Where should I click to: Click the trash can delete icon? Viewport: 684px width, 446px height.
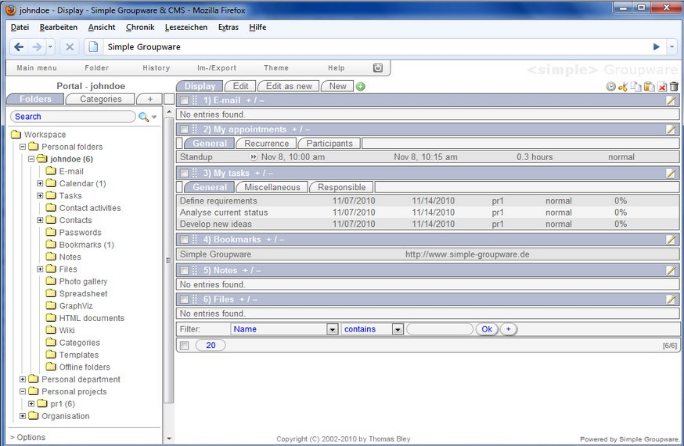click(x=674, y=87)
